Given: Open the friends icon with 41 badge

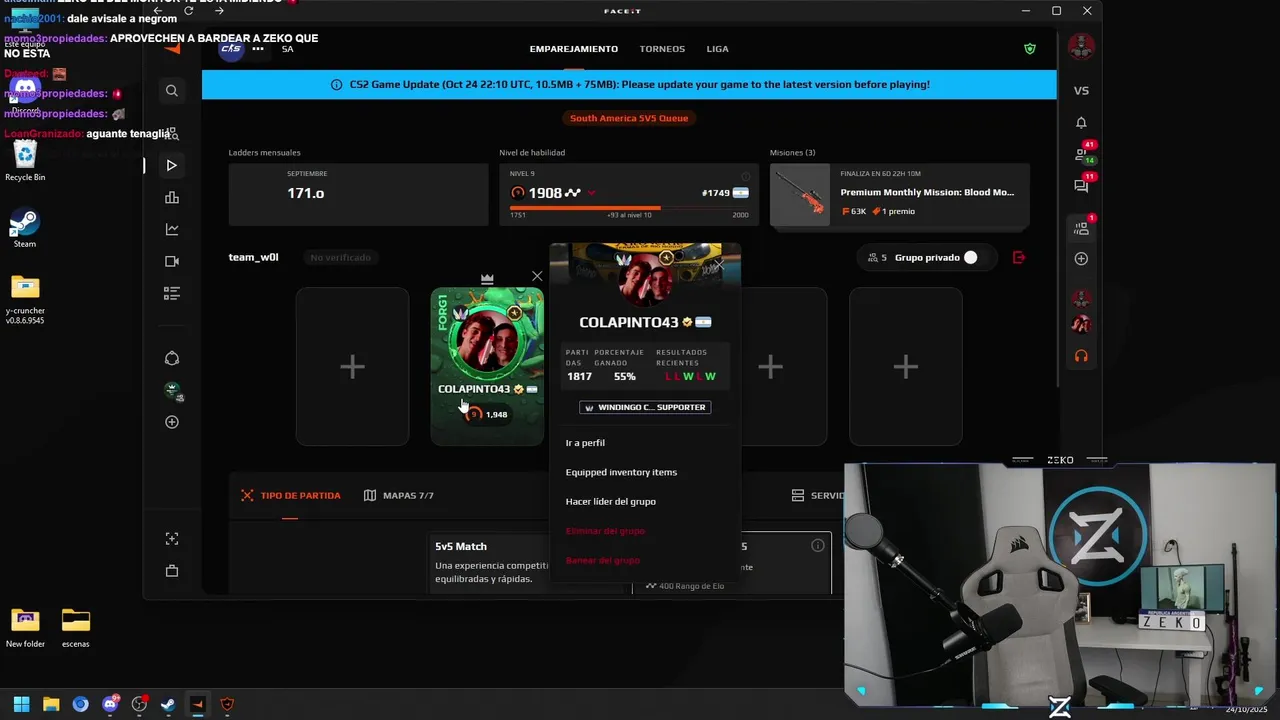Looking at the screenshot, I should [x=1083, y=153].
